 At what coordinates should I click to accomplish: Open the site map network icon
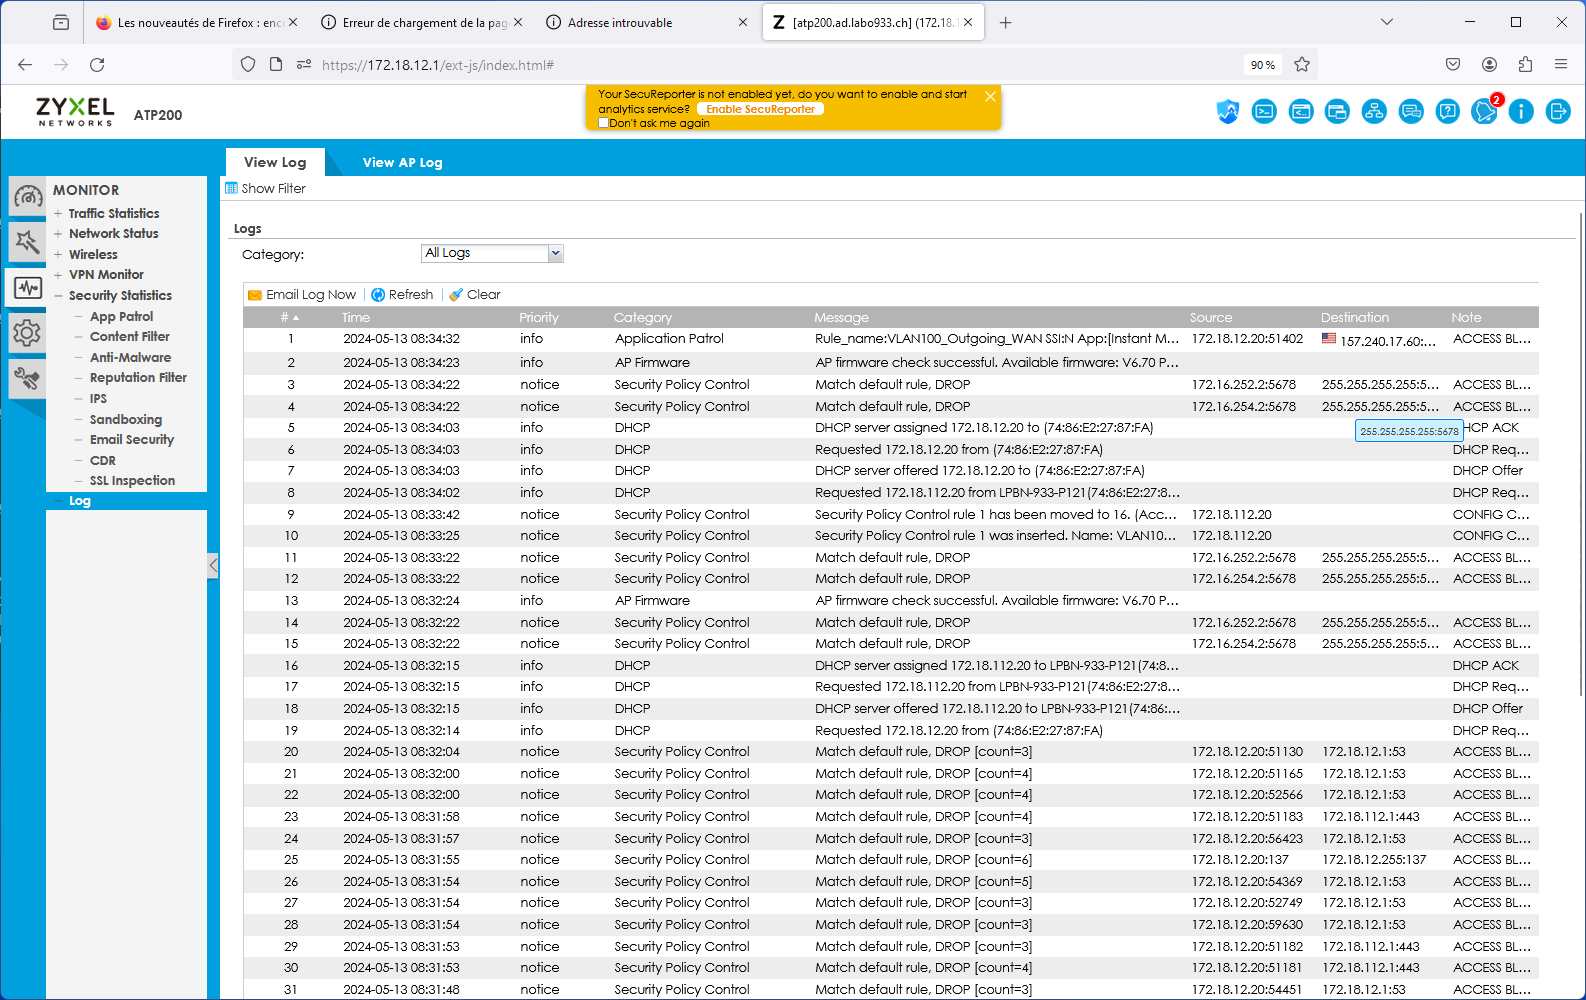pyautogui.click(x=1374, y=112)
